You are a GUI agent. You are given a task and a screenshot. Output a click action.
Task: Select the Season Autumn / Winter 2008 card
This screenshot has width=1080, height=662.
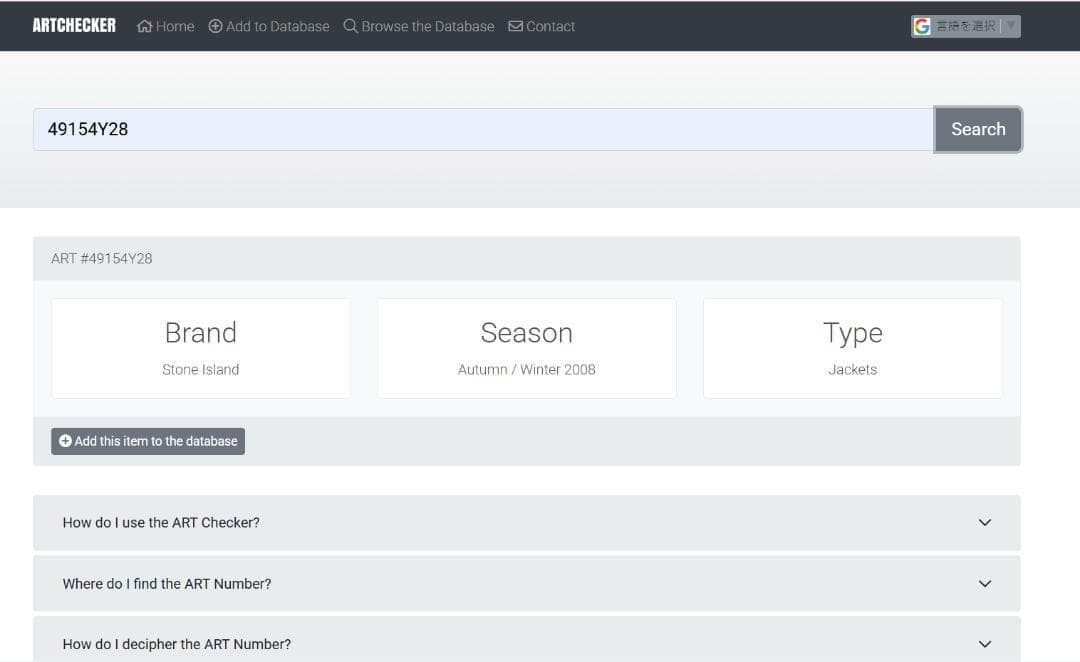[x=527, y=348]
